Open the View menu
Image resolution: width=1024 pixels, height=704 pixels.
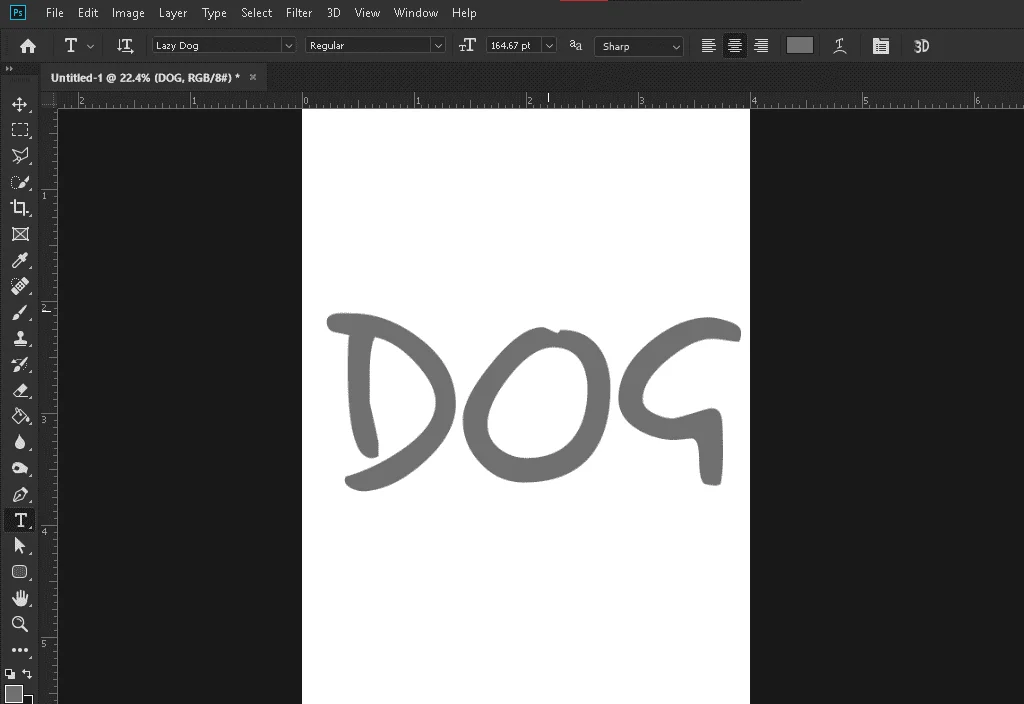367,13
